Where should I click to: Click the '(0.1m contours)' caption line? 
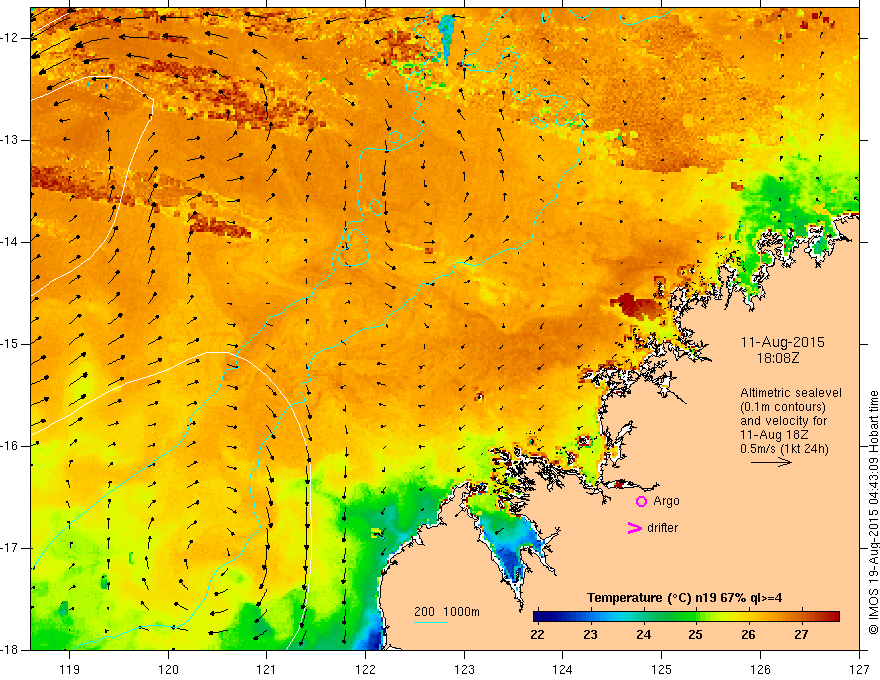click(x=782, y=407)
